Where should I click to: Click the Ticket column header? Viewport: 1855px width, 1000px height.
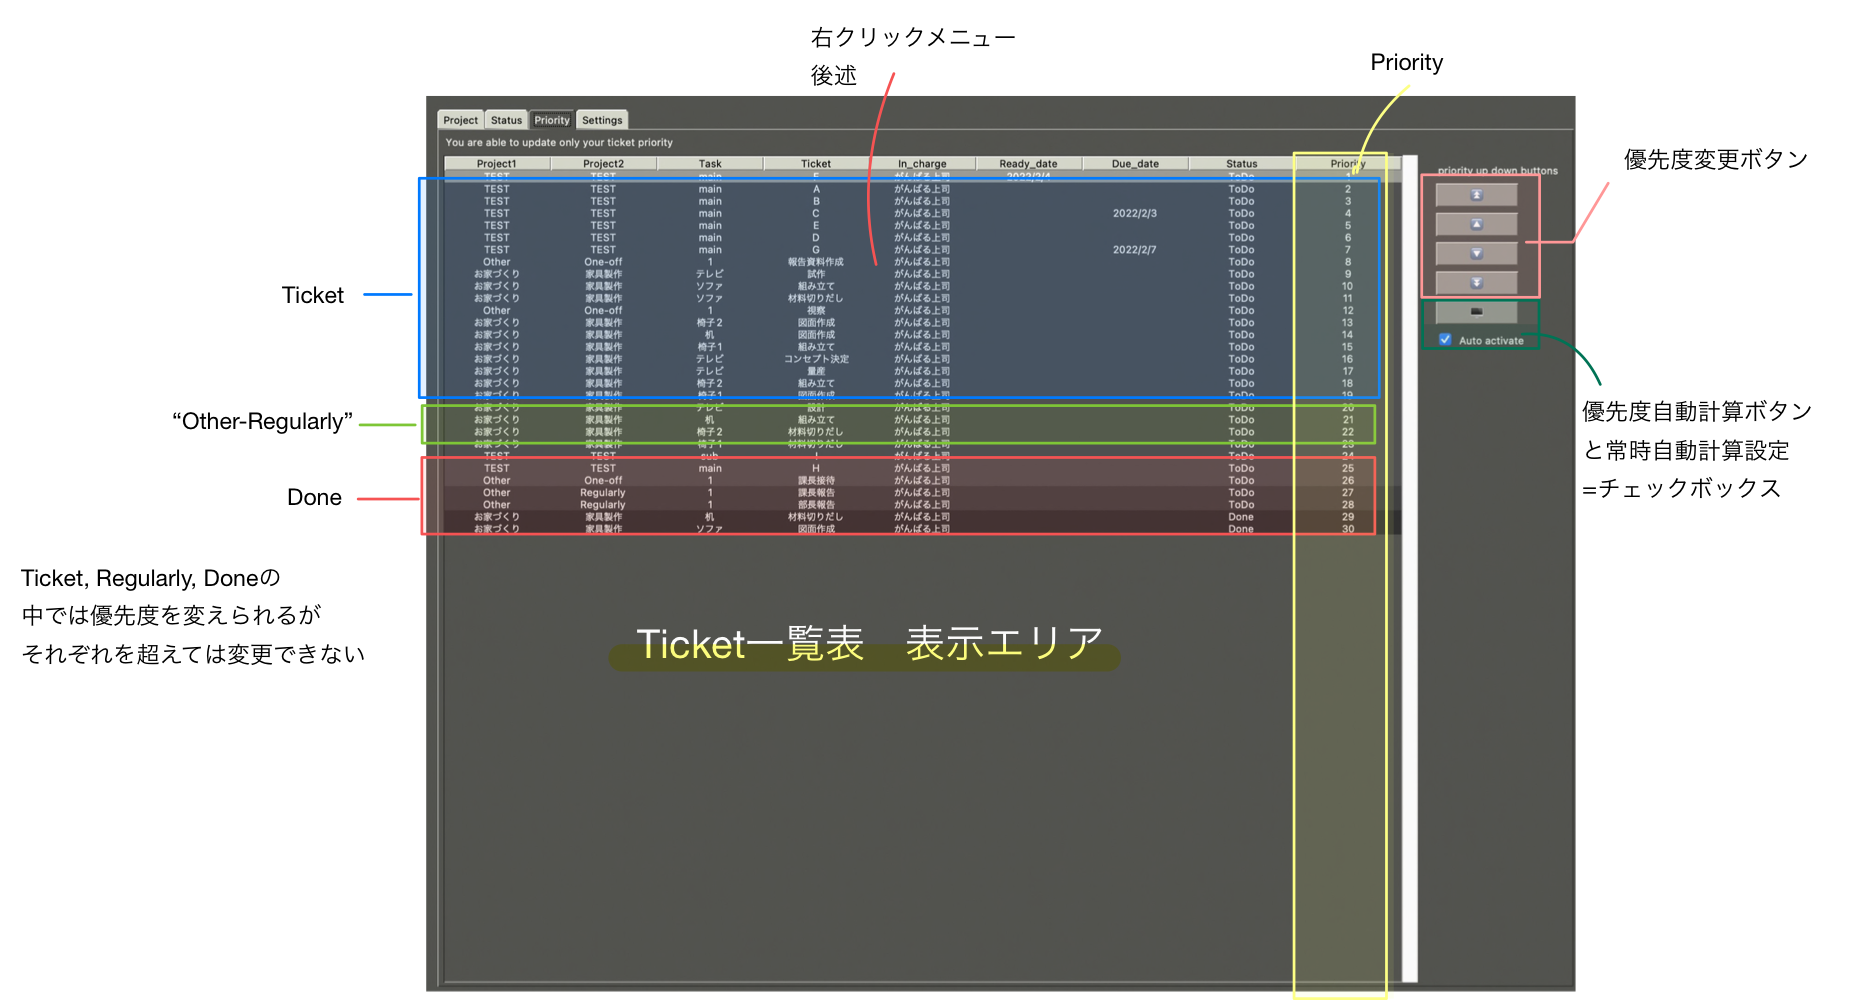(816, 164)
